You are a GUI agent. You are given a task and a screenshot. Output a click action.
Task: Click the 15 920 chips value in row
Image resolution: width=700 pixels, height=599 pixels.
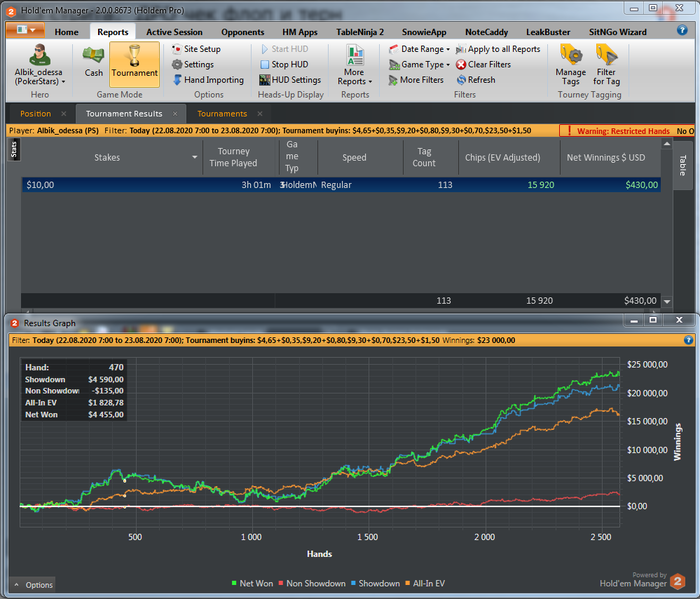click(541, 185)
